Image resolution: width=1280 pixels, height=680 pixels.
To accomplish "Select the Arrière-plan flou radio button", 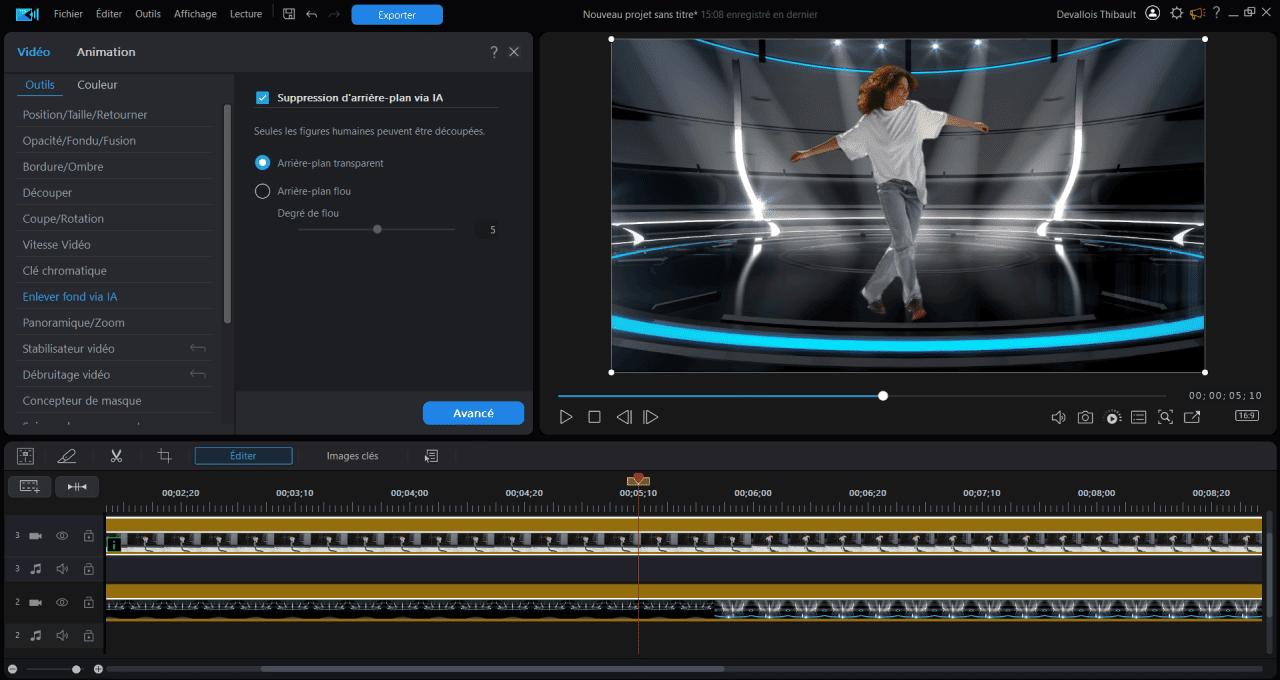I will 263,191.
